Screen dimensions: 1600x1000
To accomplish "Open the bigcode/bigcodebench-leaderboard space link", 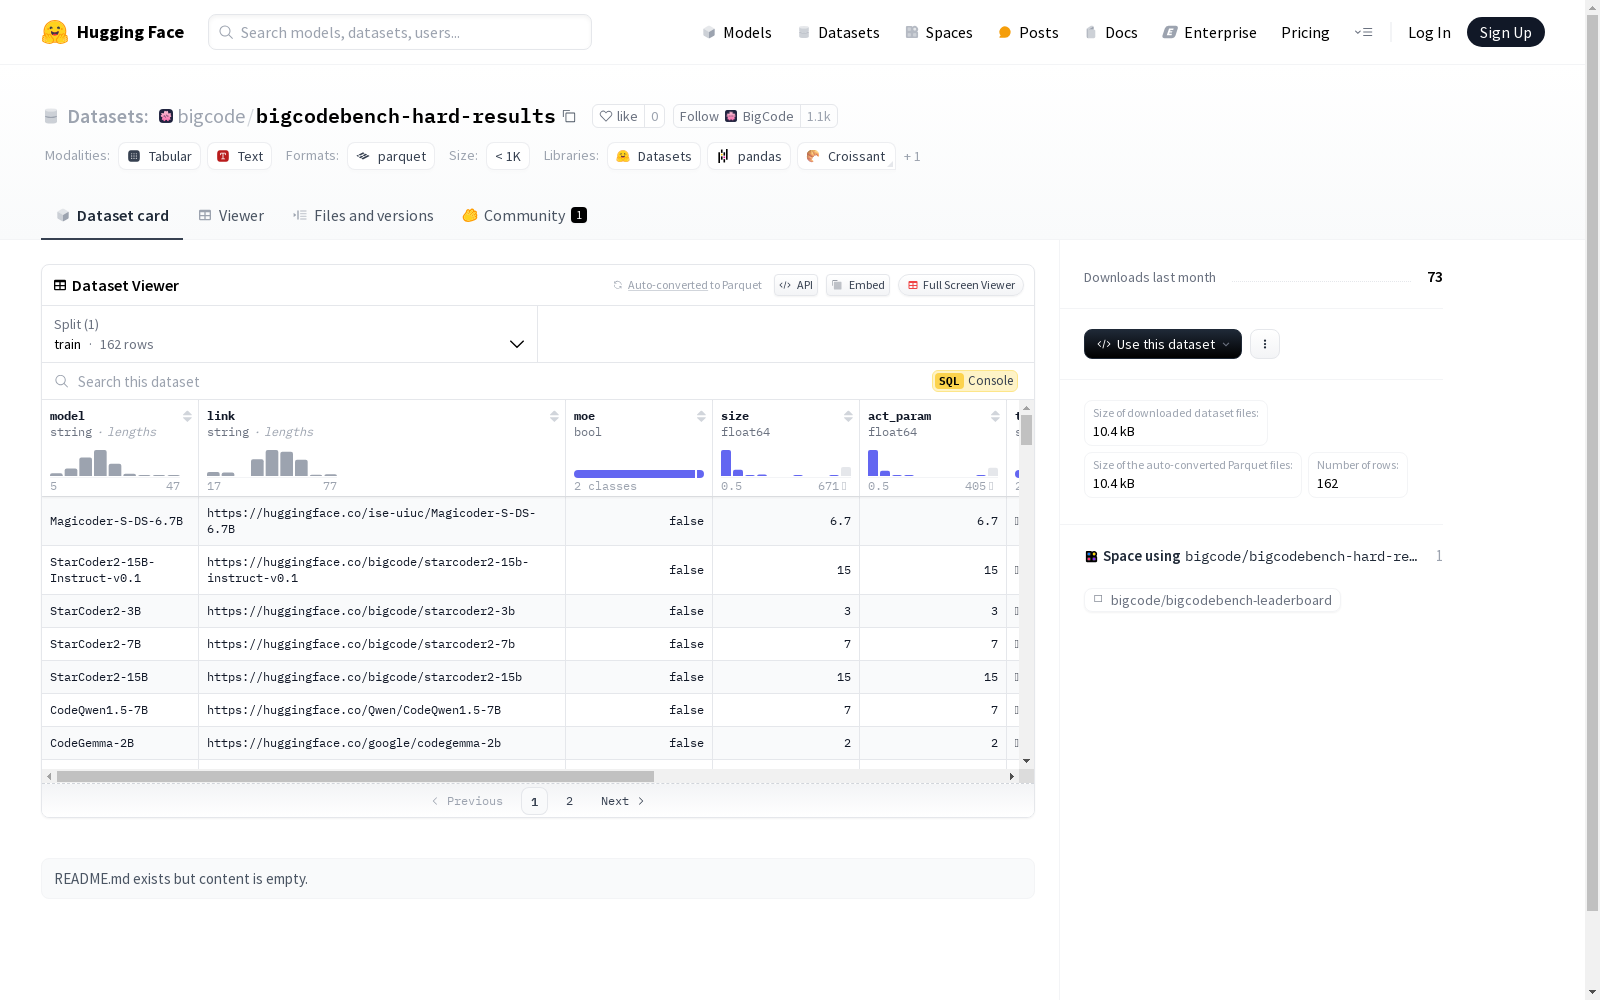I will pos(1212,600).
